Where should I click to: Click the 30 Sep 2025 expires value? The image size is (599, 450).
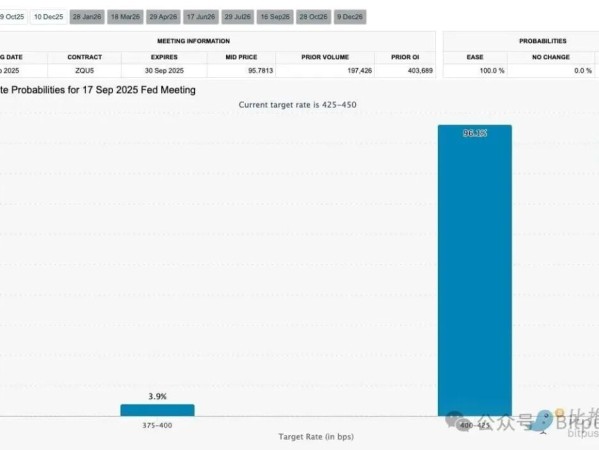164,71
